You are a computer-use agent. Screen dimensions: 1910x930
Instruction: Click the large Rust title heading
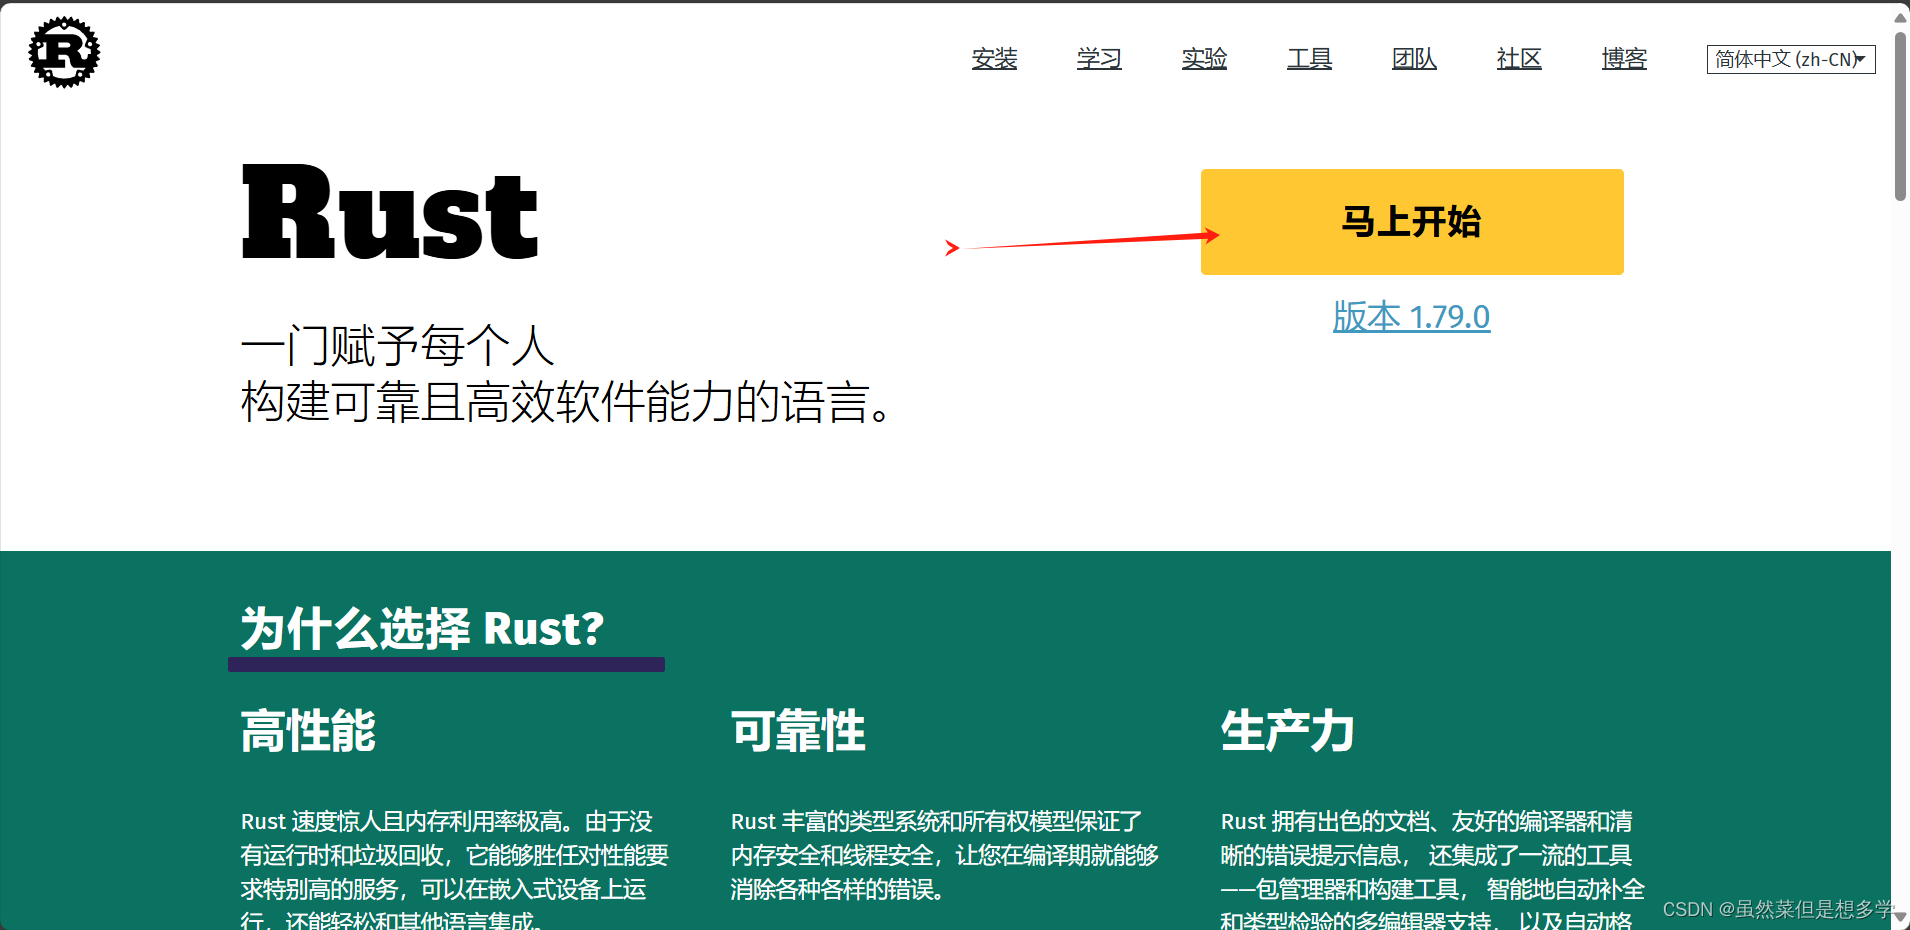[388, 212]
